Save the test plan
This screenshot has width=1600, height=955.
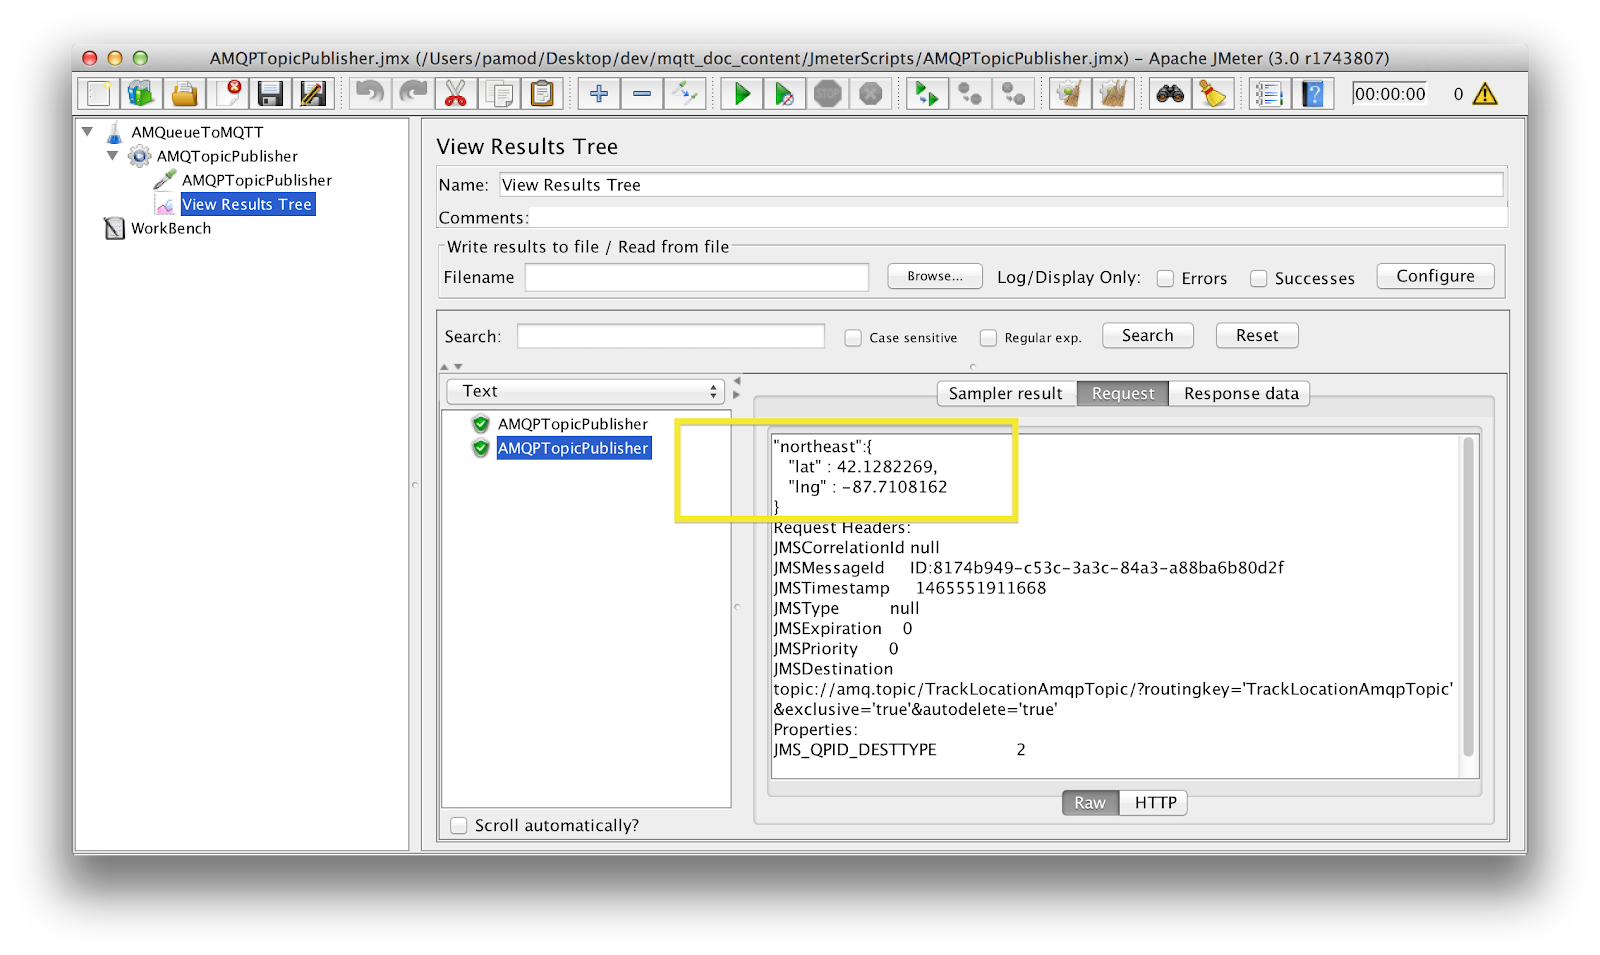coord(270,94)
